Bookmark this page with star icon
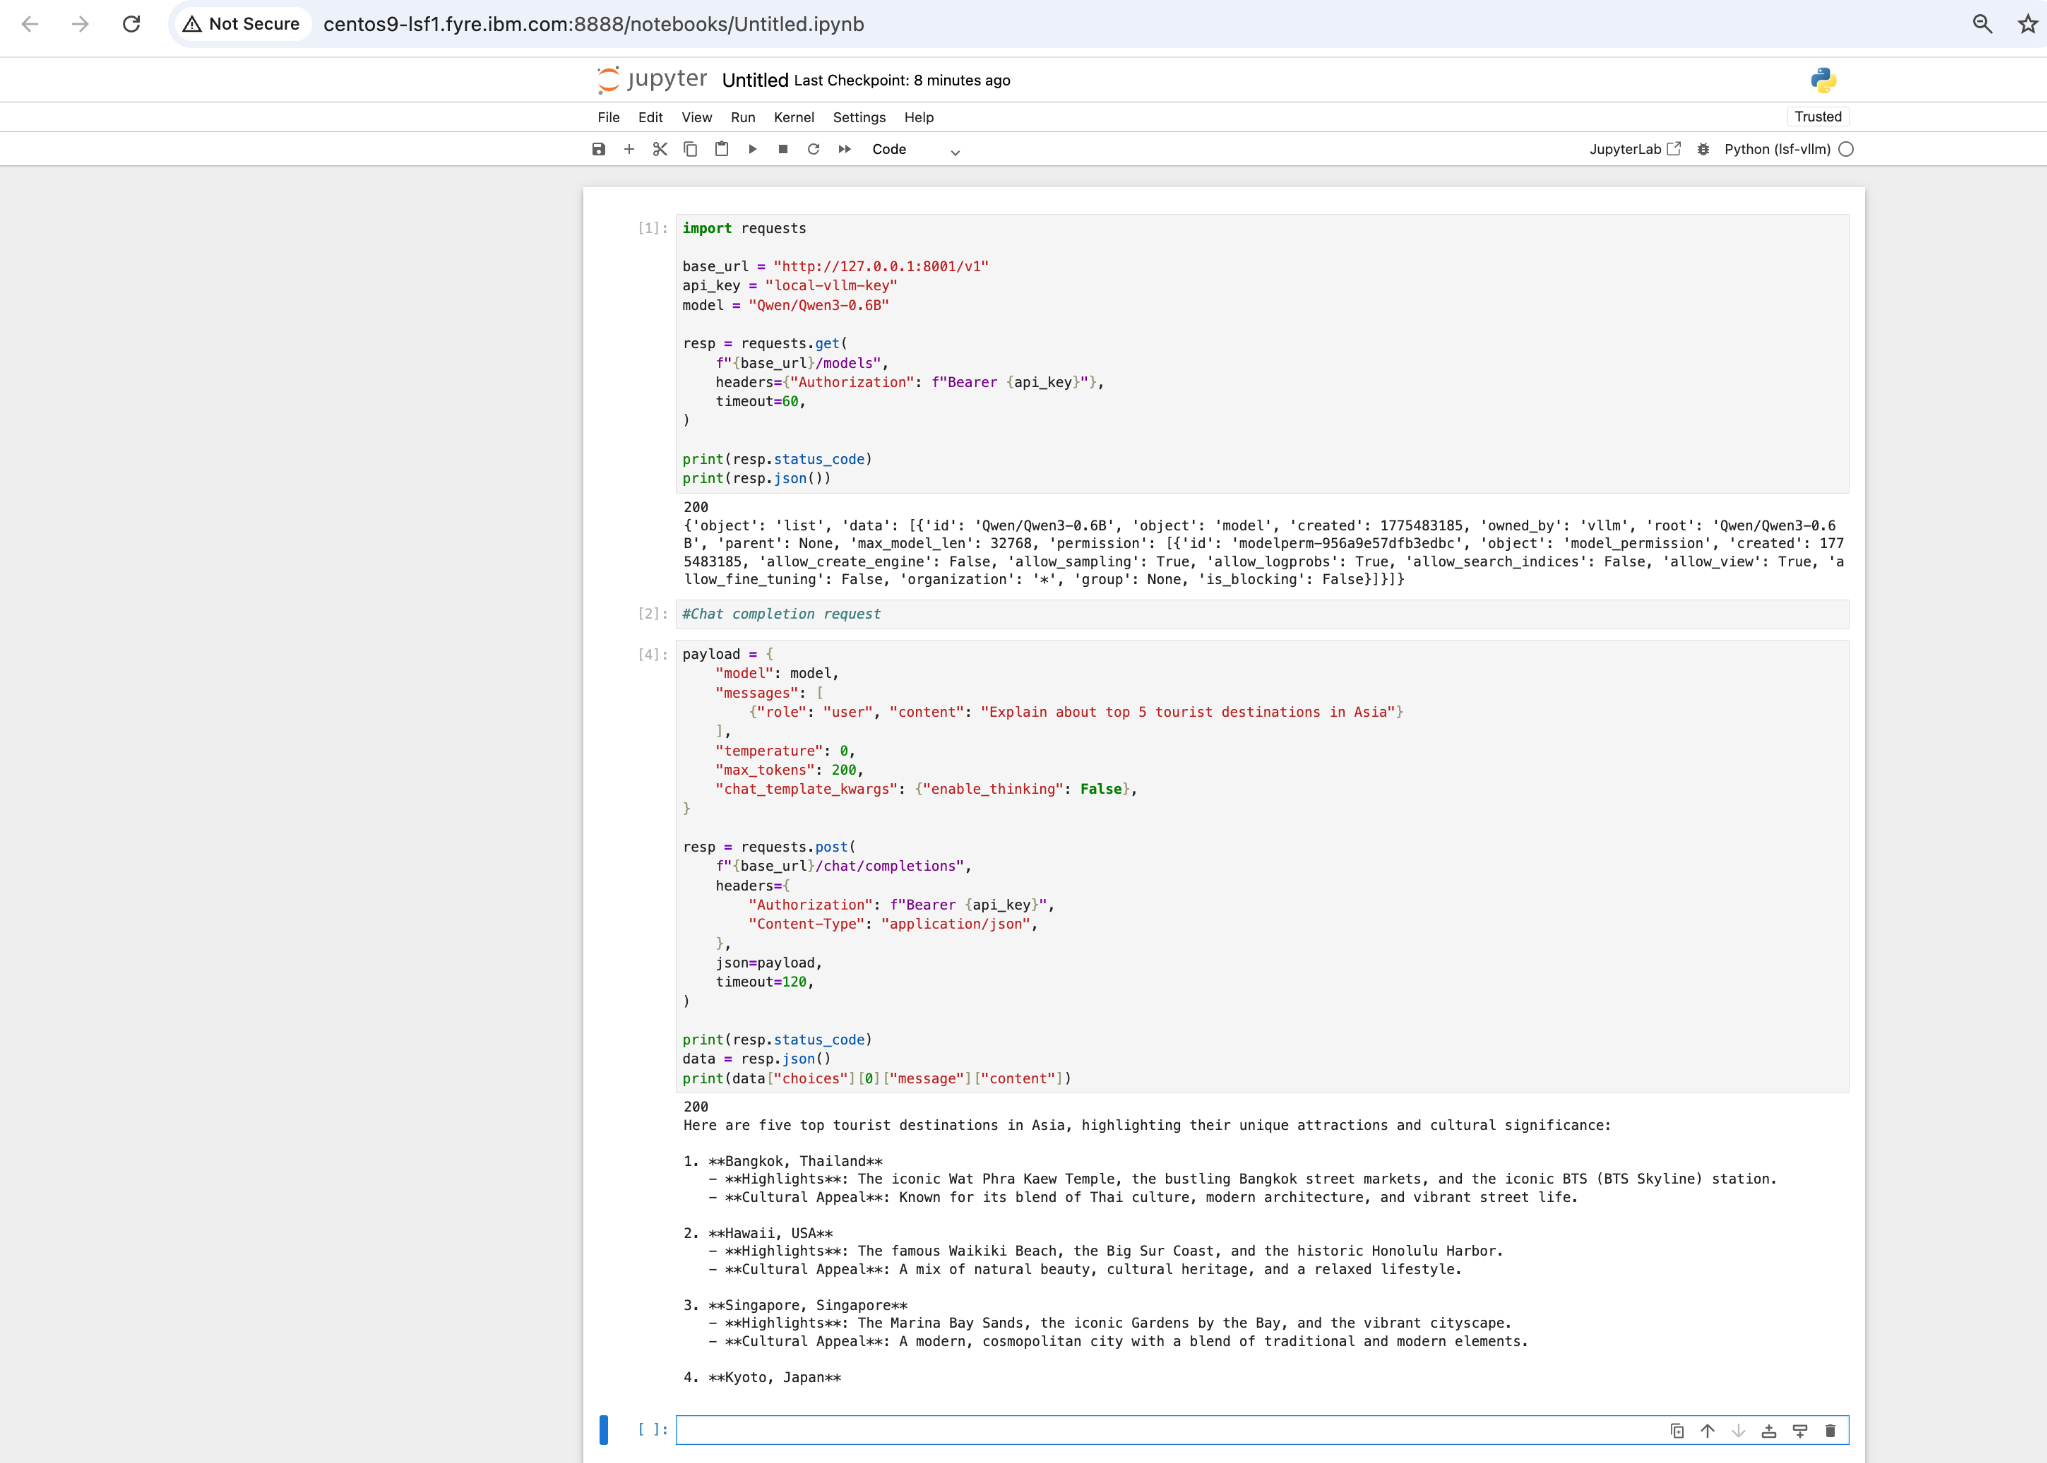The image size is (2047, 1463). click(2028, 24)
